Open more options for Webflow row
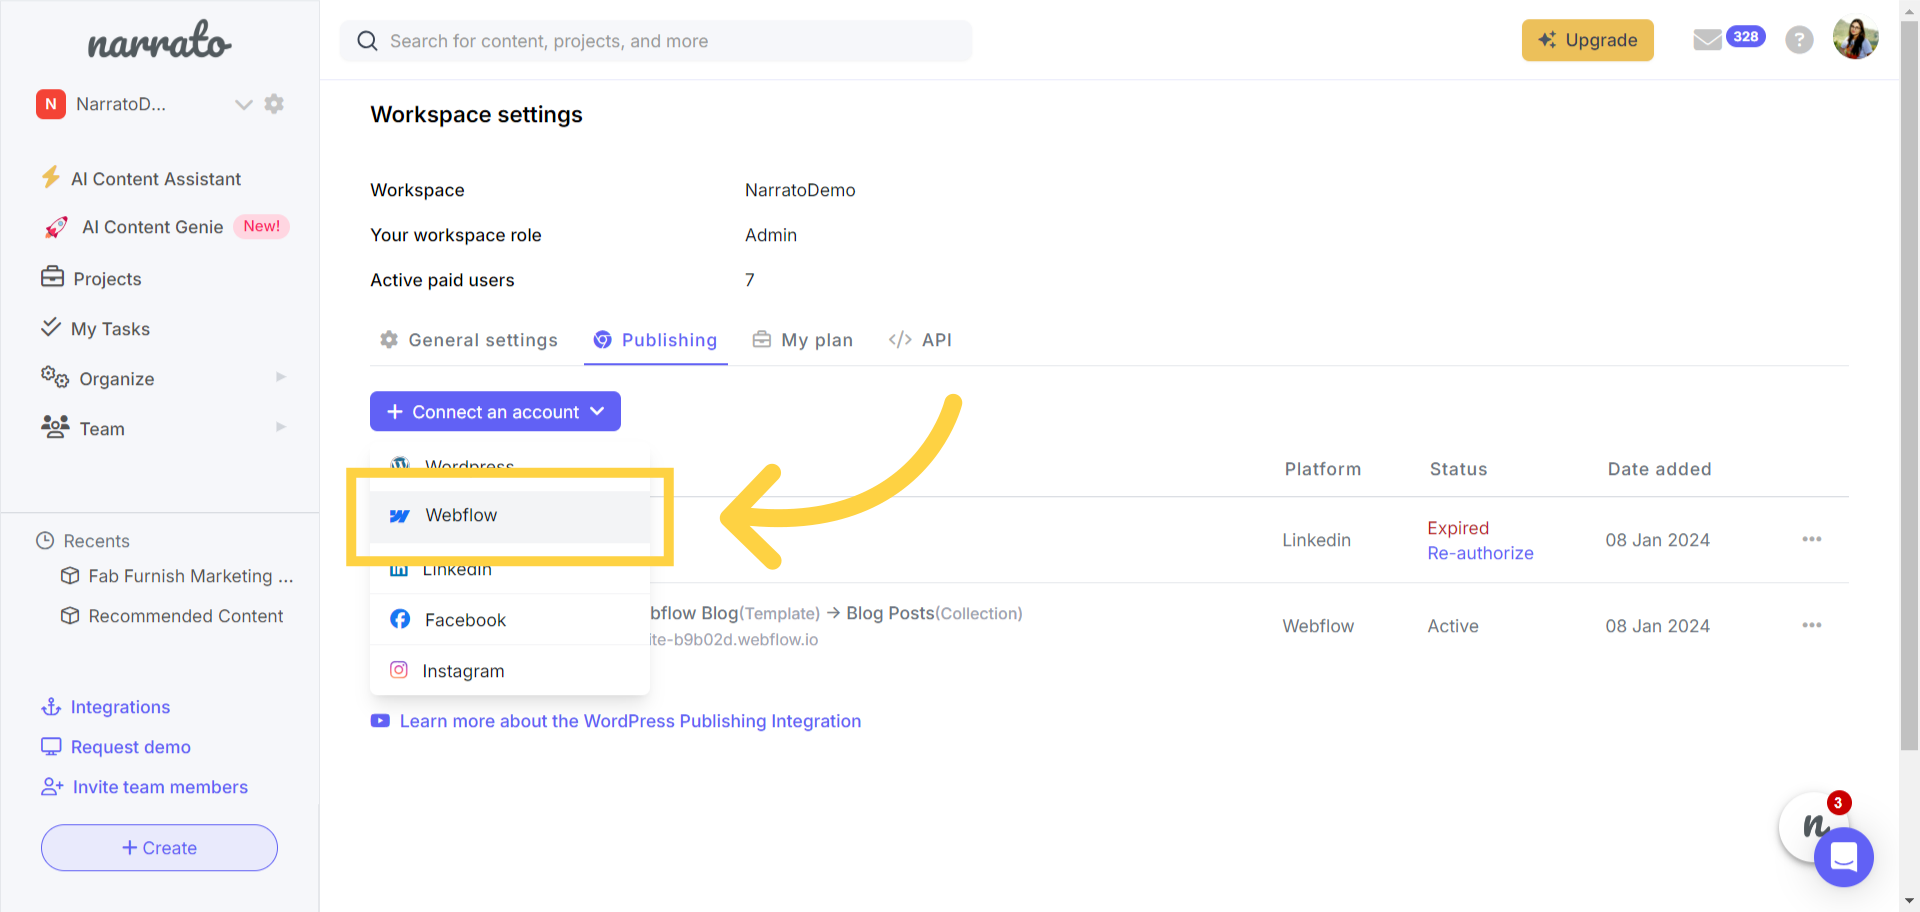 [1812, 625]
